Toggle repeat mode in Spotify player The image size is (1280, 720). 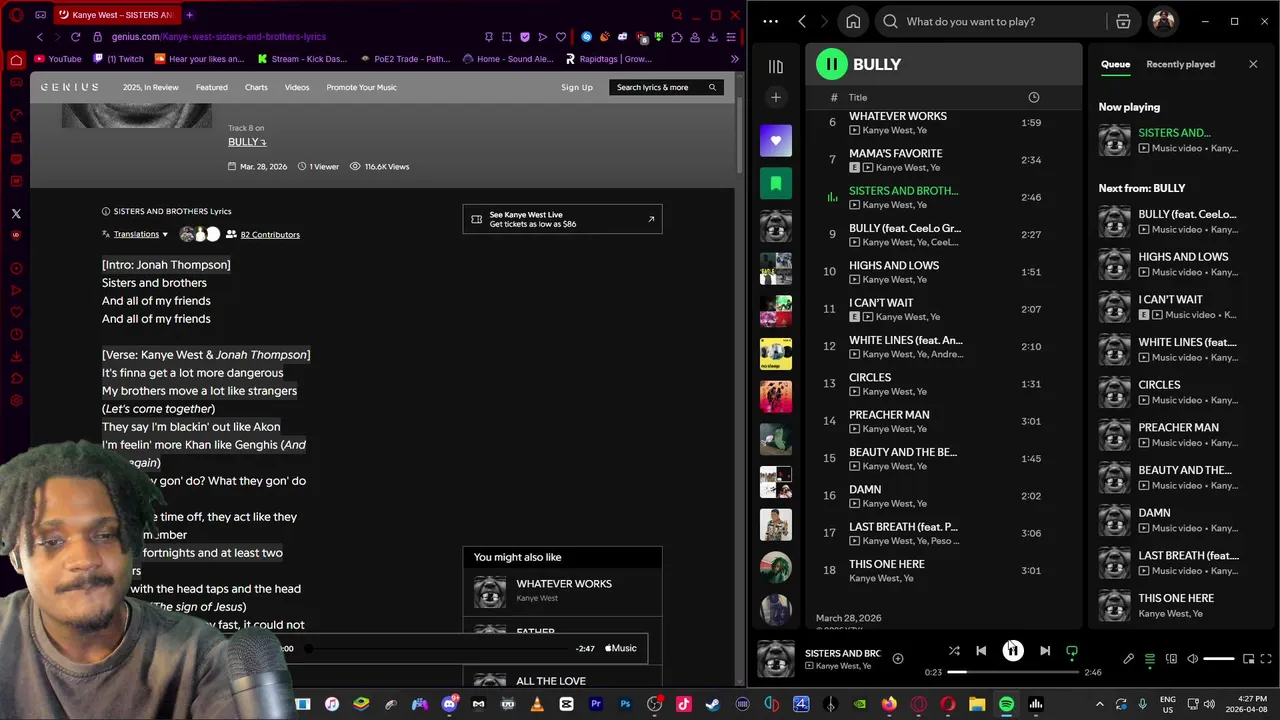1072,651
